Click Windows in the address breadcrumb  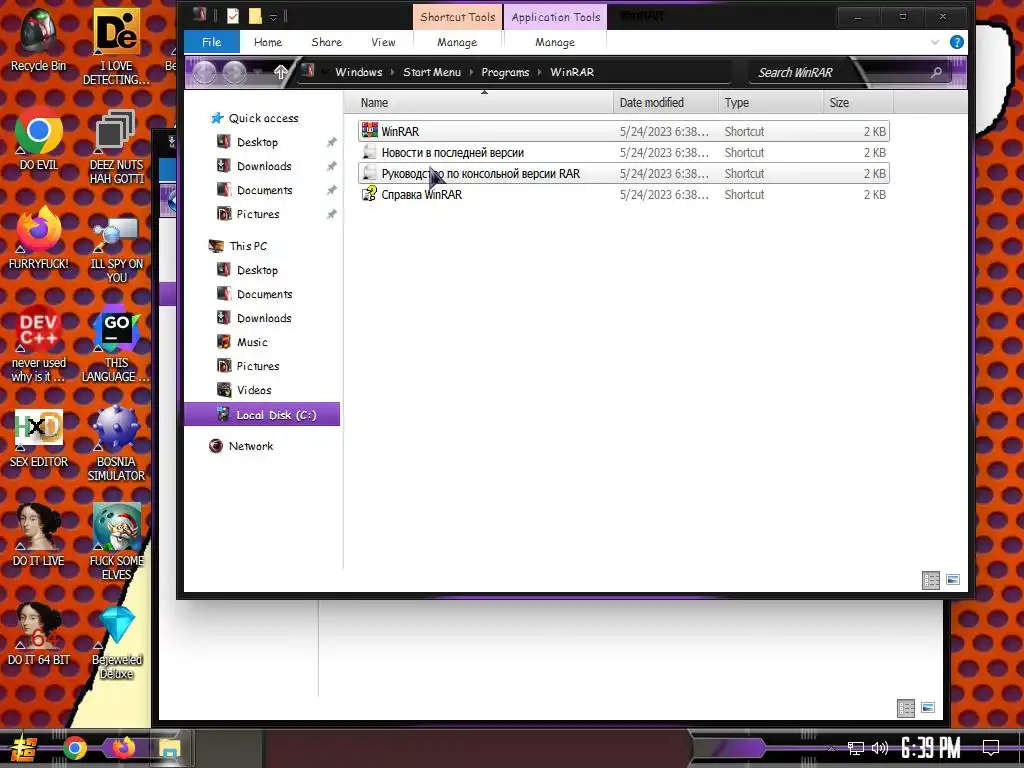[x=359, y=72]
